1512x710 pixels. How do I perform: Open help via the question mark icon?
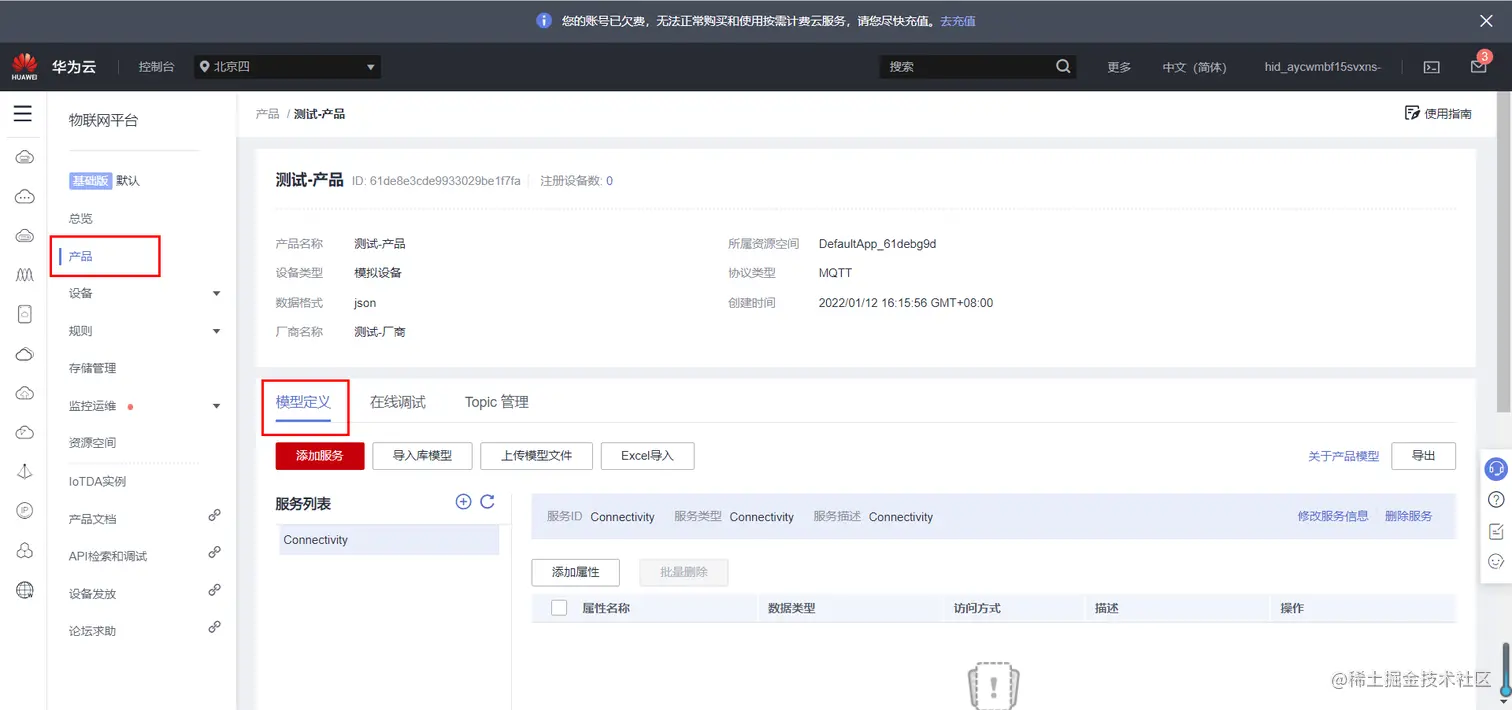coord(1496,498)
